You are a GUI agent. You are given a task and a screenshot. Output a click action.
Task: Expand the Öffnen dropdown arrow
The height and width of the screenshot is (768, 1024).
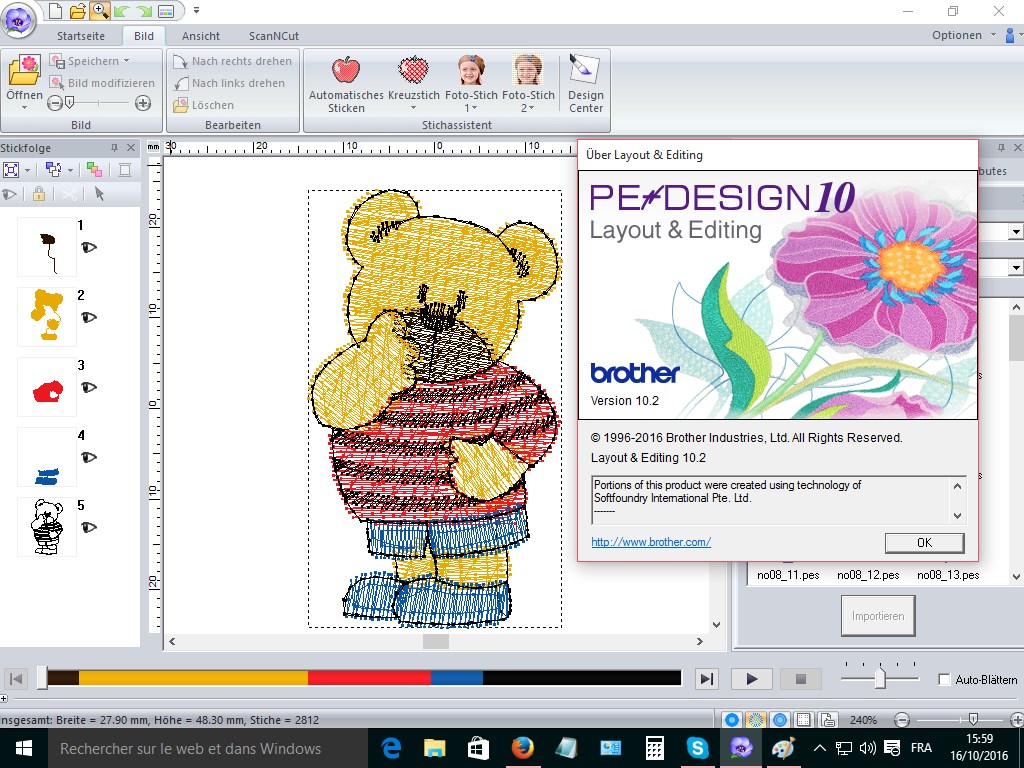click(24, 108)
